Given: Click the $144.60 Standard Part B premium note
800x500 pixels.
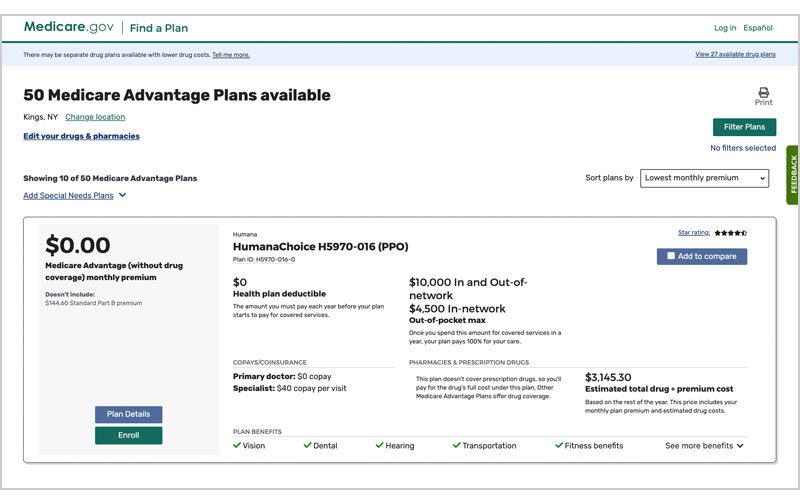Looking at the screenshot, I should [x=93, y=303].
